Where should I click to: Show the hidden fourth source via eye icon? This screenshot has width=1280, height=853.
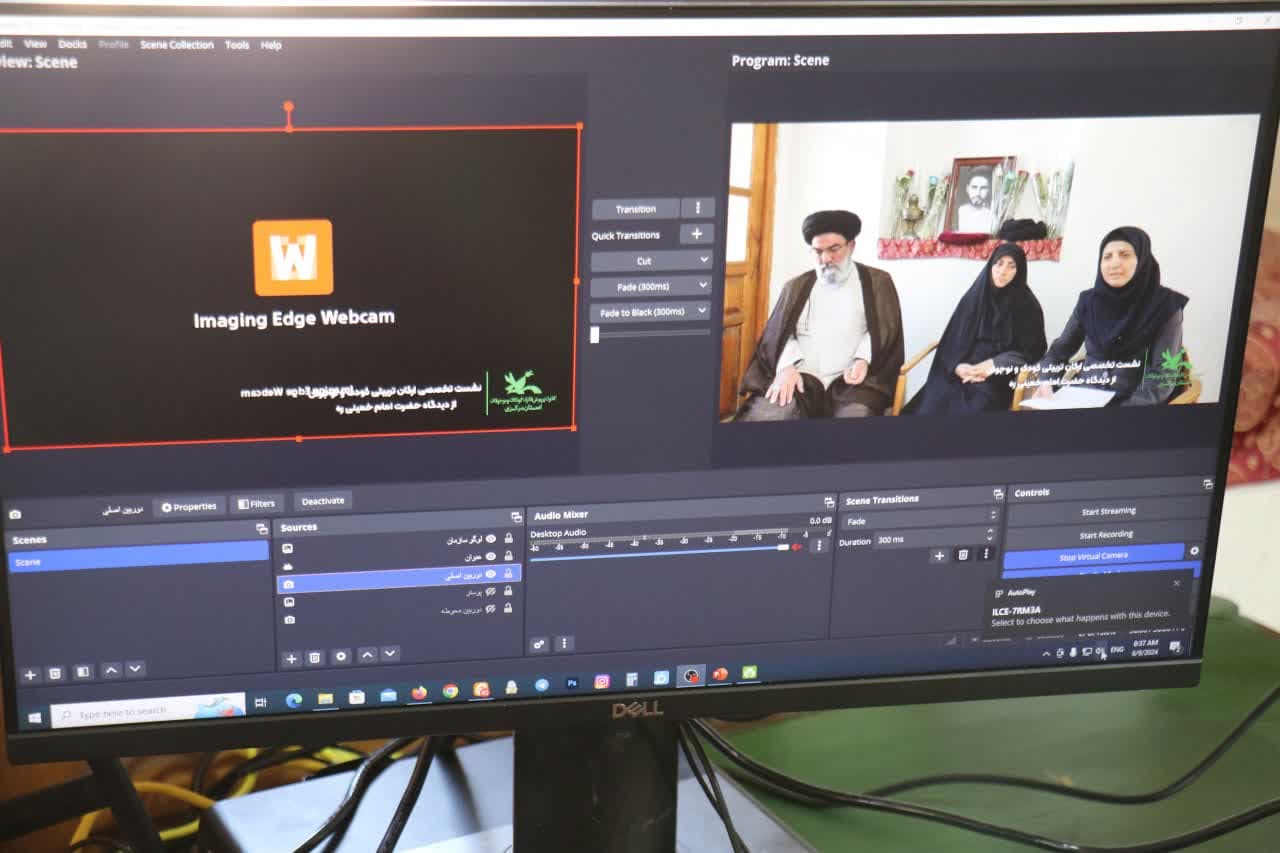(x=490, y=591)
